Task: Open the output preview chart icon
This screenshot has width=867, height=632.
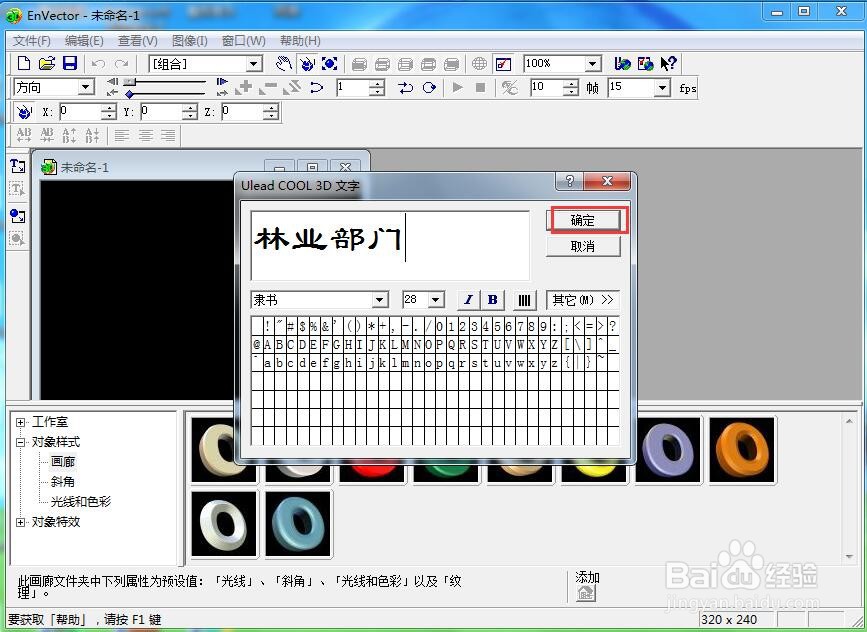Action: coord(504,64)
